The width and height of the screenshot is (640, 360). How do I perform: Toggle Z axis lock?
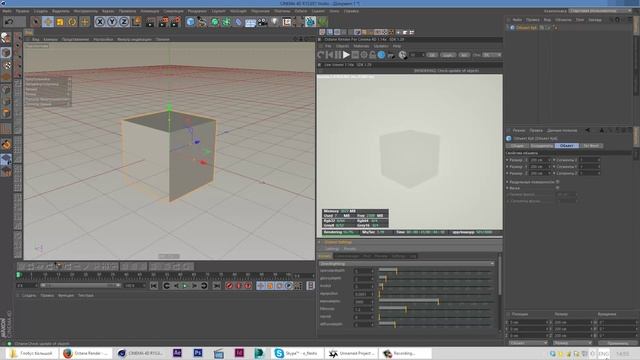(124, 22)
